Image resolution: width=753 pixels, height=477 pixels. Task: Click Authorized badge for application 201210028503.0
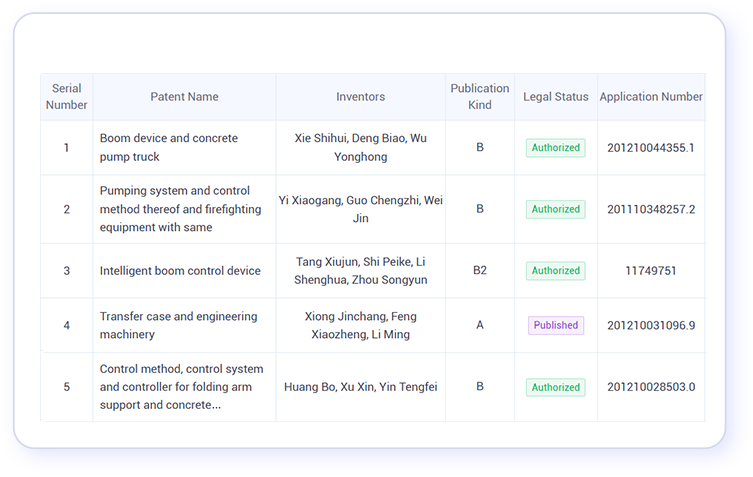tap(556, 387)
